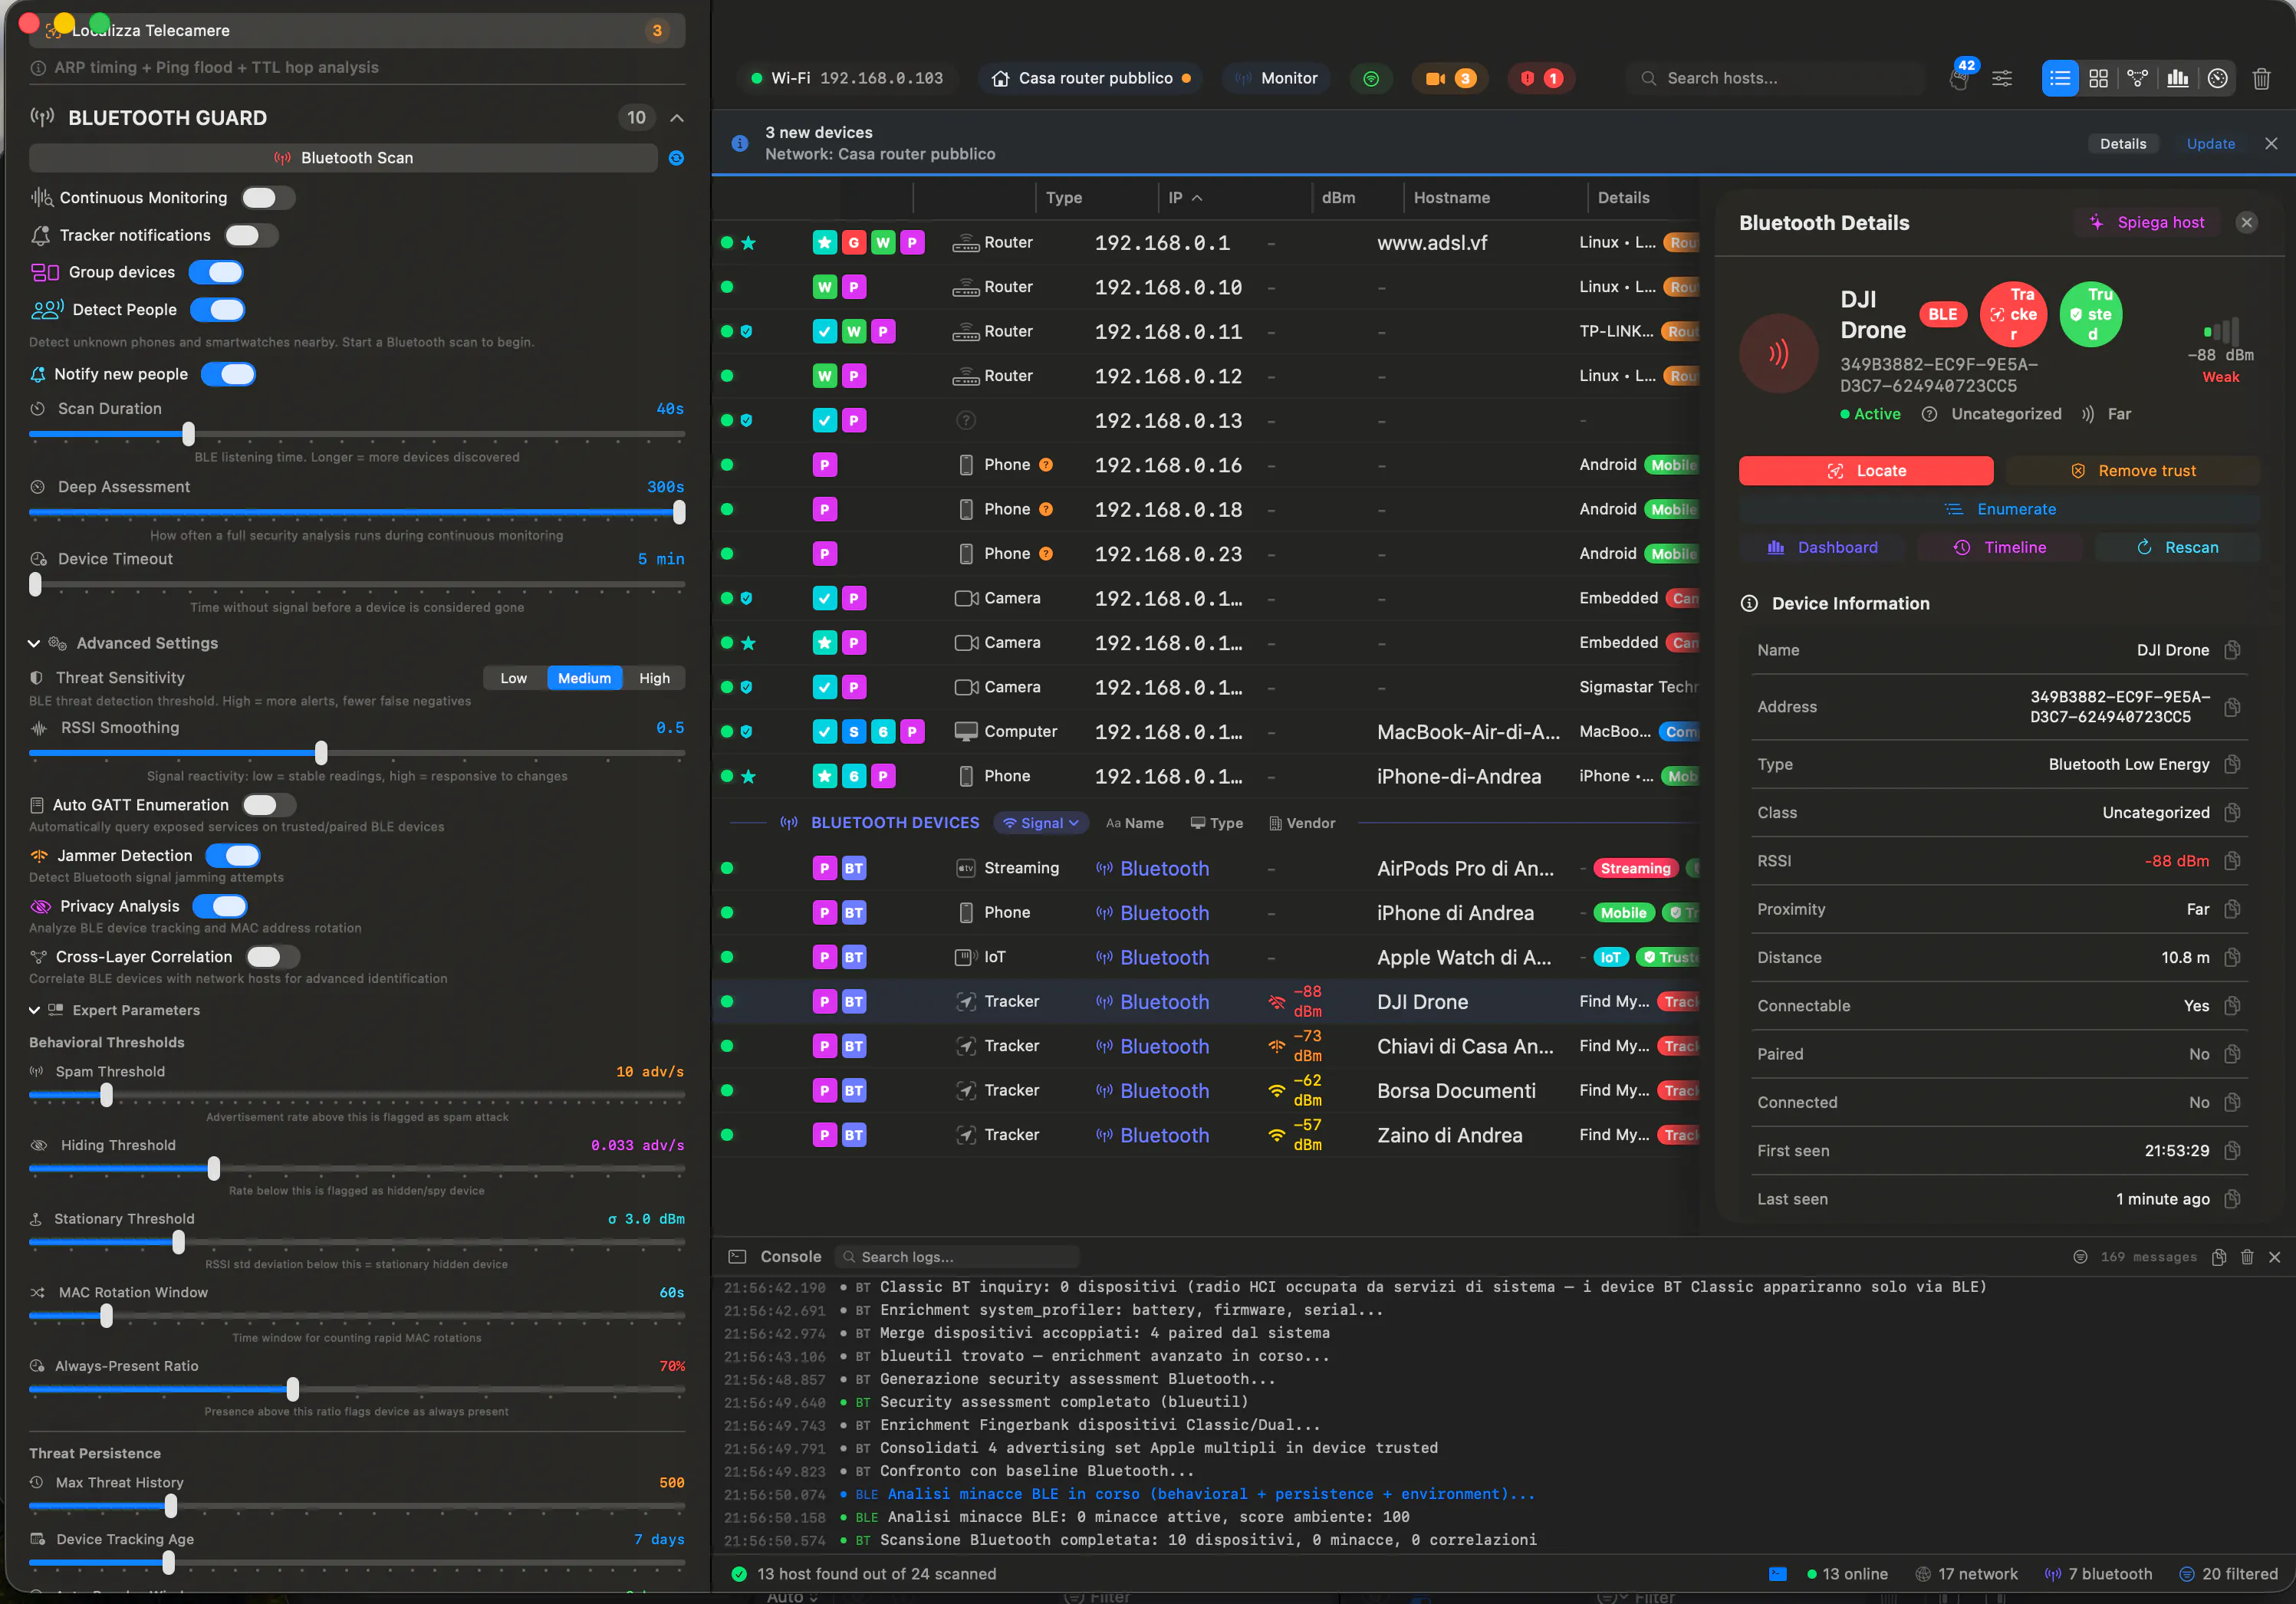Screen dimensions: 2296x1604
Task: Switch to grid view icon
Action: [x=2098, y=78]
